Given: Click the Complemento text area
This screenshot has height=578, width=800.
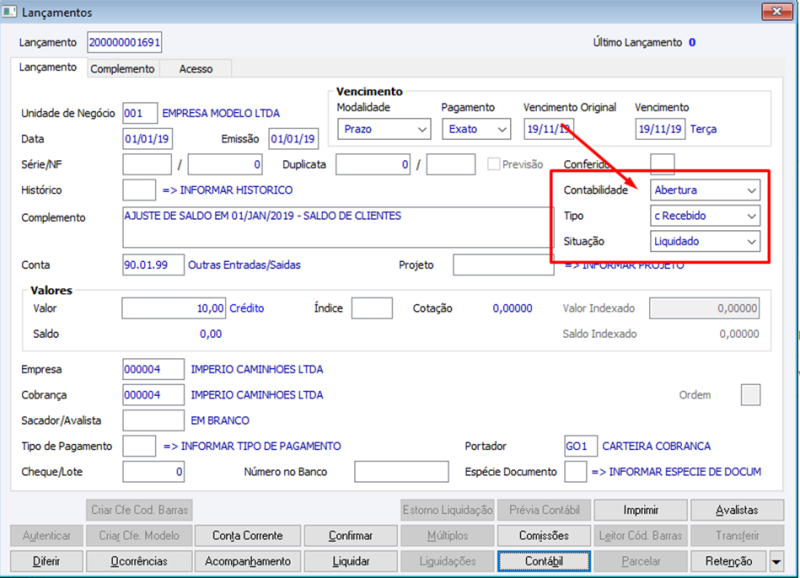Looking at the screenshot, I should point(338,227).
